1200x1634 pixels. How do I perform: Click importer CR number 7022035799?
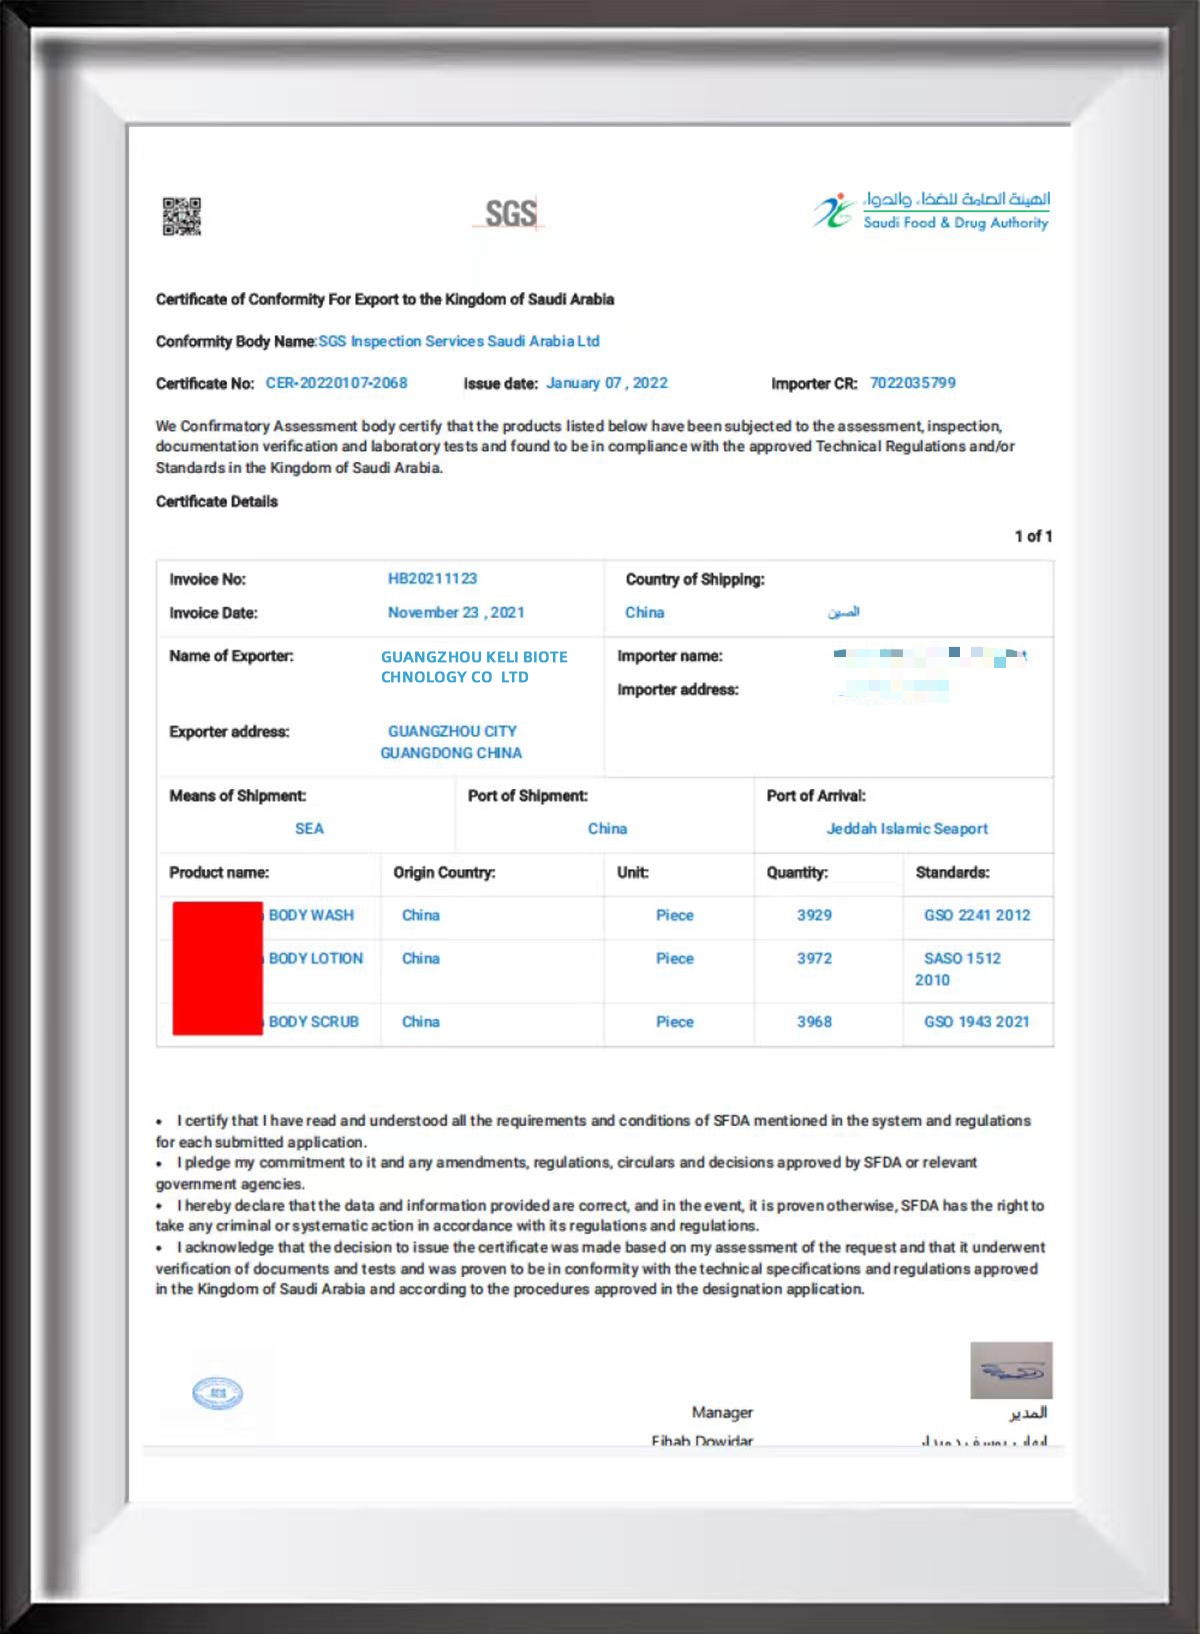tap(913, 383)
